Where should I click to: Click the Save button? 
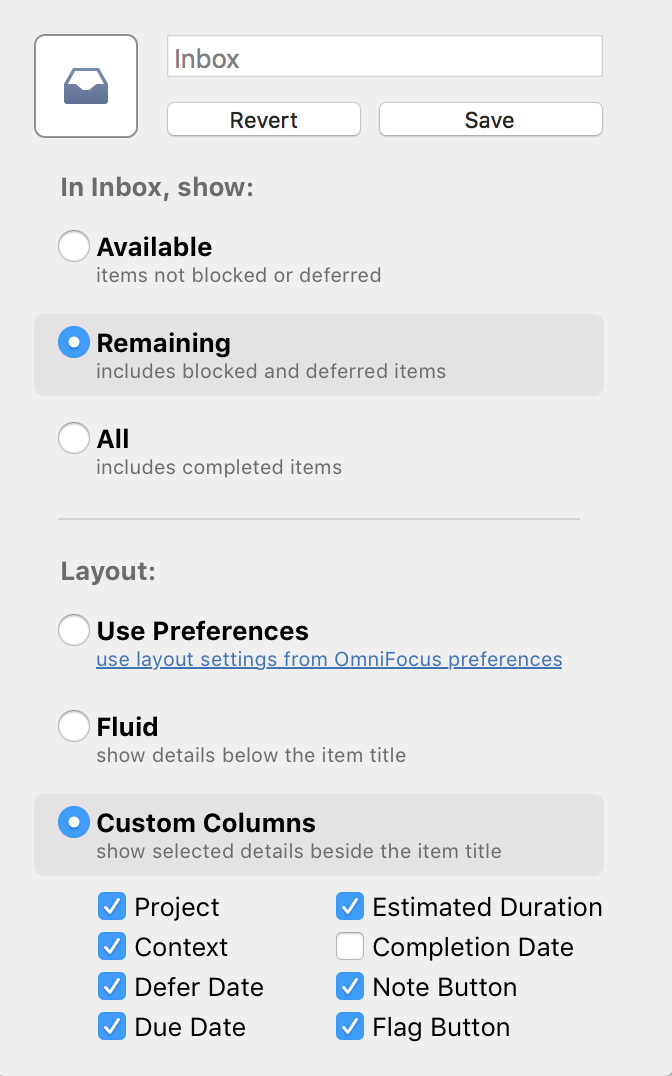coord(490,119)
